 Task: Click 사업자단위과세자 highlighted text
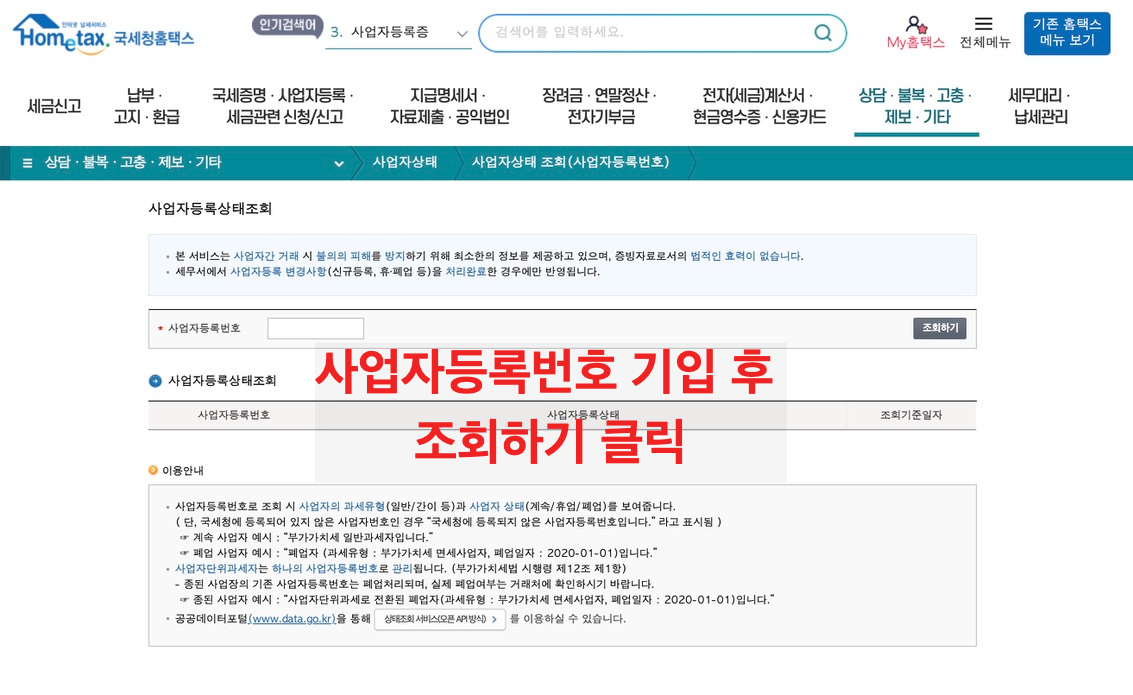(x=217, y=569)
